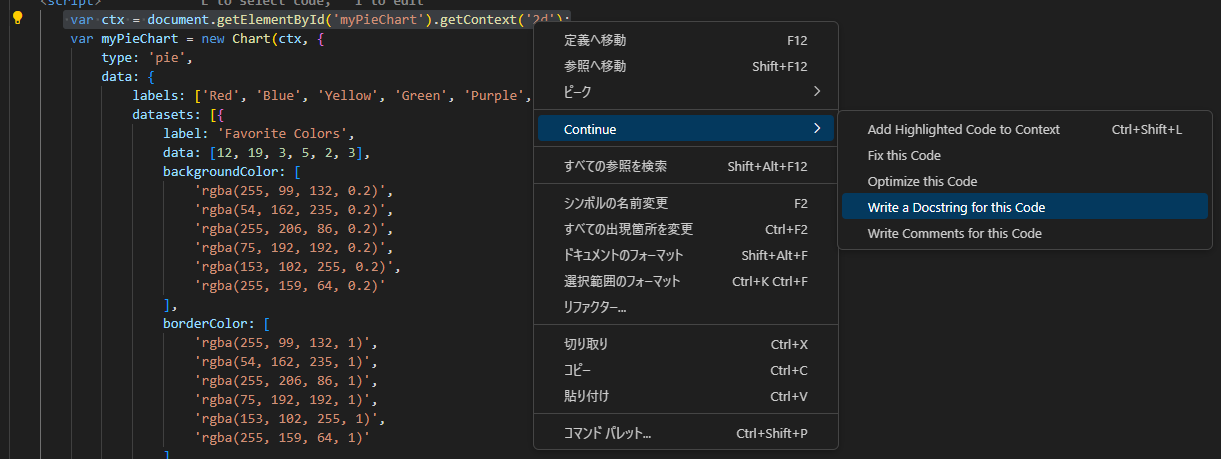Image resolution: width=1221 pixels, height=459 pixels.
Task: Open the Continue submenu entry
Action: coord(686,129)
